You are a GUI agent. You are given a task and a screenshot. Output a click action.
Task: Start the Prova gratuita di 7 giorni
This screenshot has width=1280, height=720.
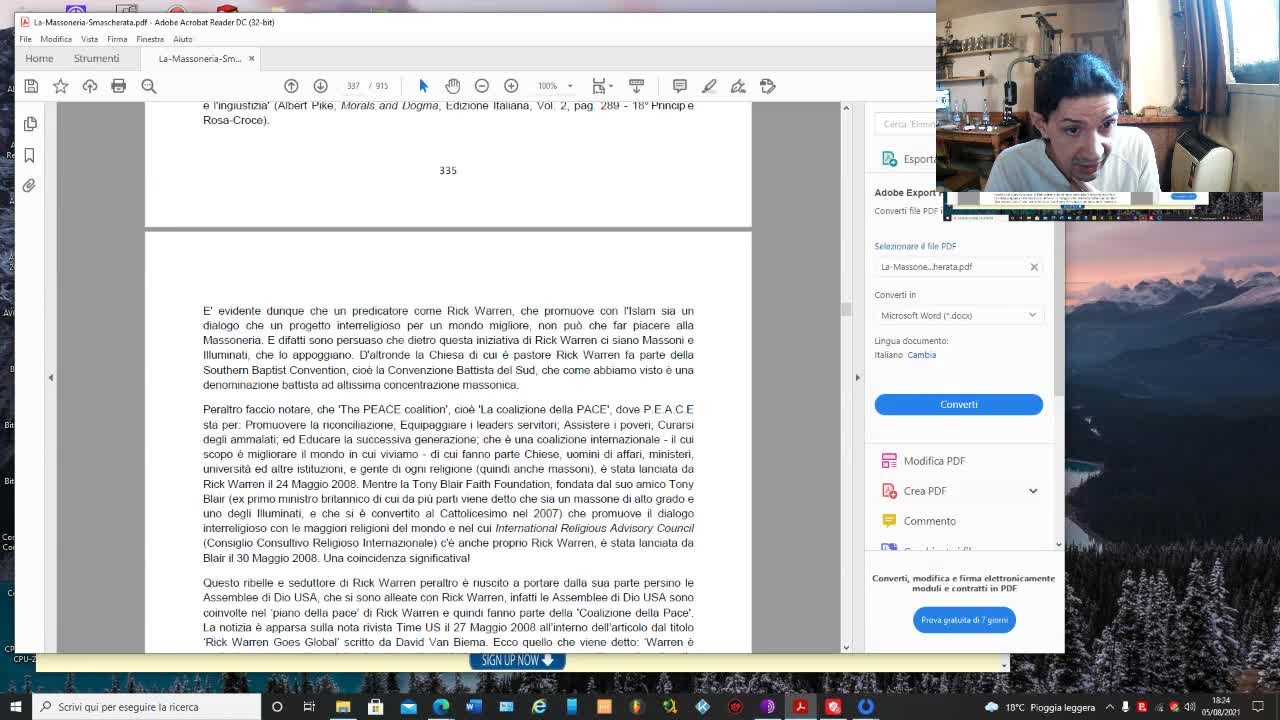[964, 620]
